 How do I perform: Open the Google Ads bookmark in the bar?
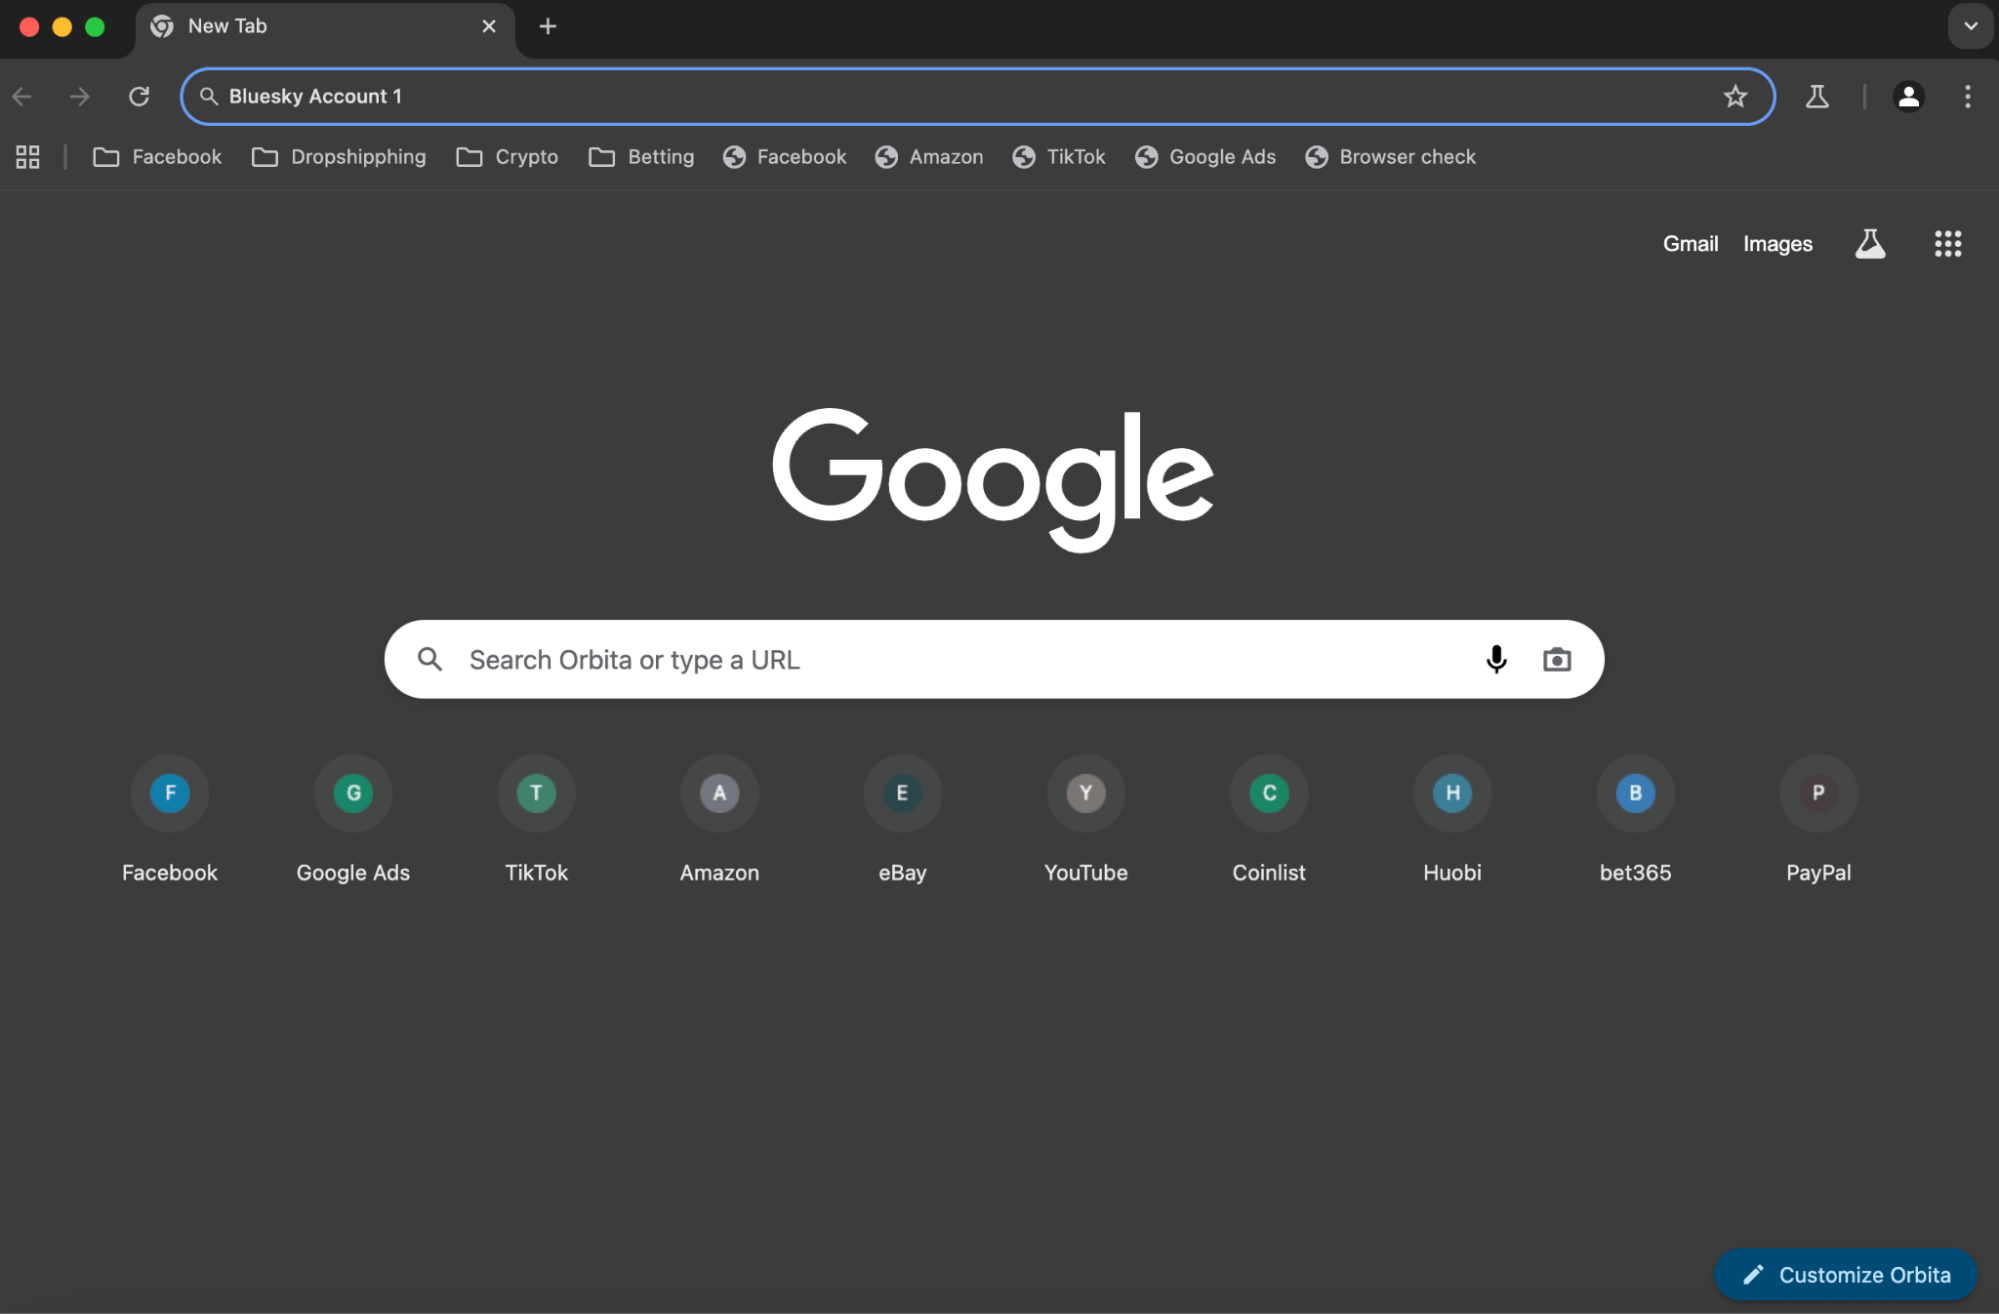point(1206,157)
